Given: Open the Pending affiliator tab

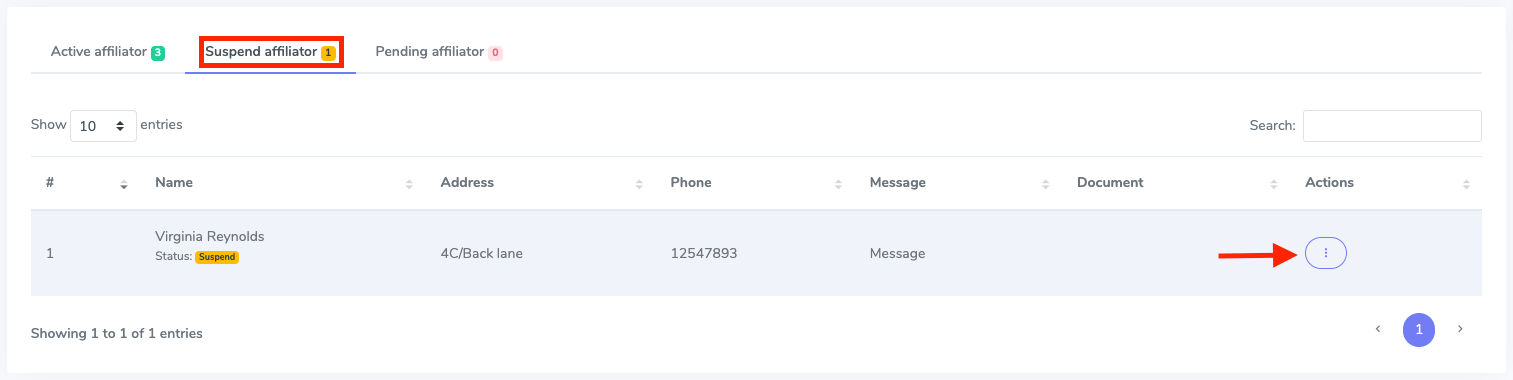Looking at the screenshot, I should coord(438,52).
